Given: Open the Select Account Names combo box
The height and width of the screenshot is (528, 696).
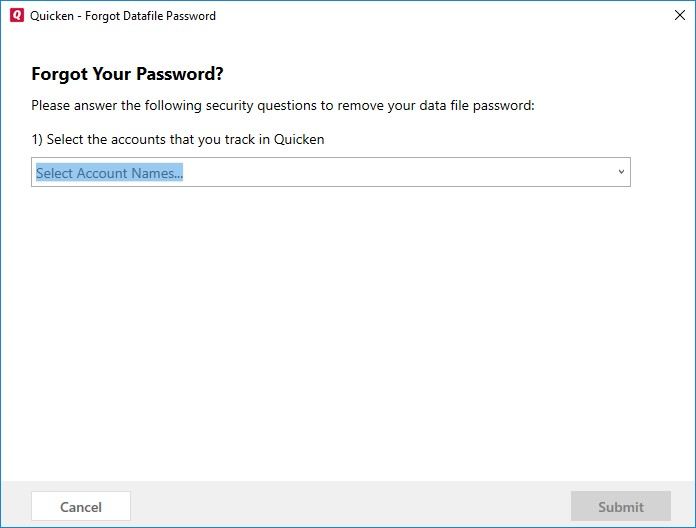Looking at the screenshot, I should click(330, 172).
